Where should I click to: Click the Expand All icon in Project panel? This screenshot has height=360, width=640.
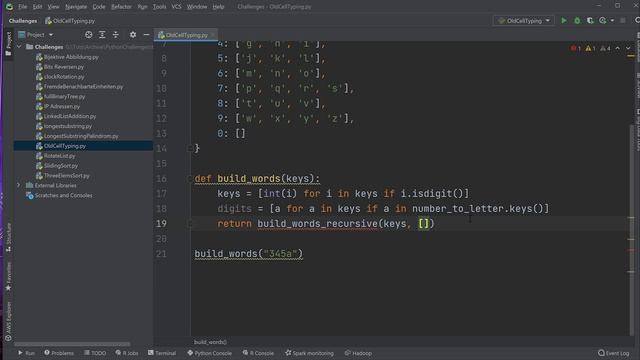102,35
